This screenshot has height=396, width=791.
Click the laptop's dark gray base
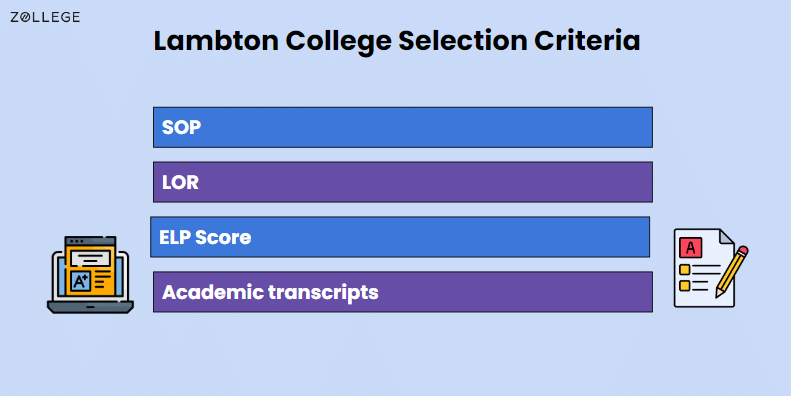point(90,307)
